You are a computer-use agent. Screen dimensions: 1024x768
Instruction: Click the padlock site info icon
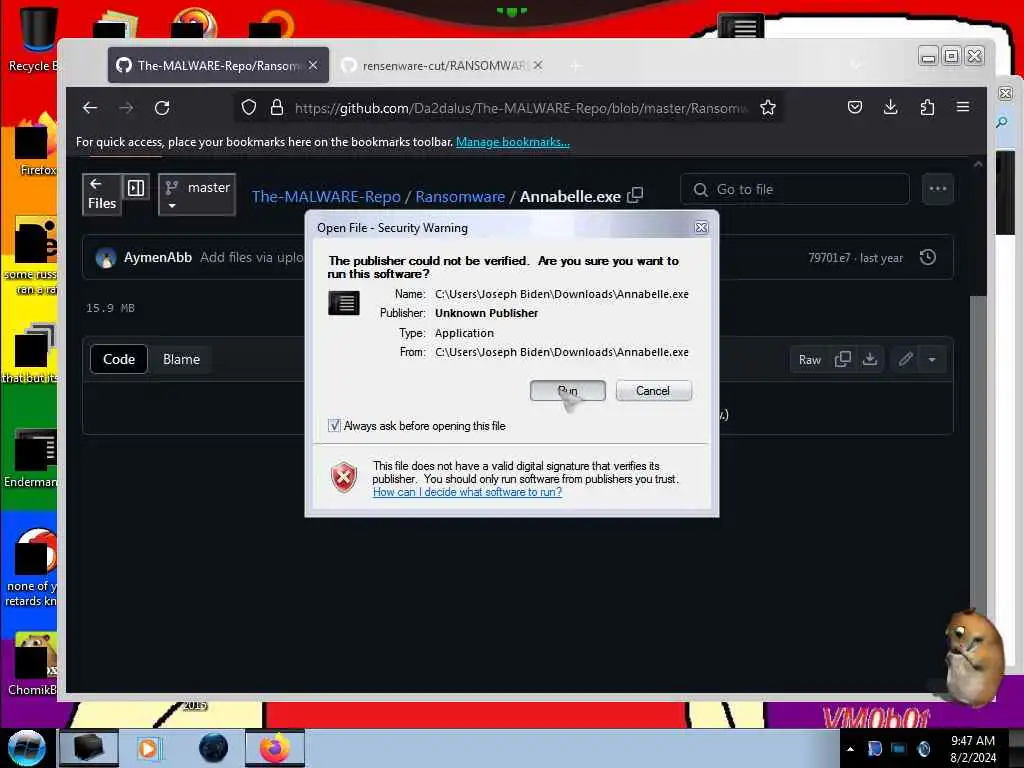(x=277, y=108)
